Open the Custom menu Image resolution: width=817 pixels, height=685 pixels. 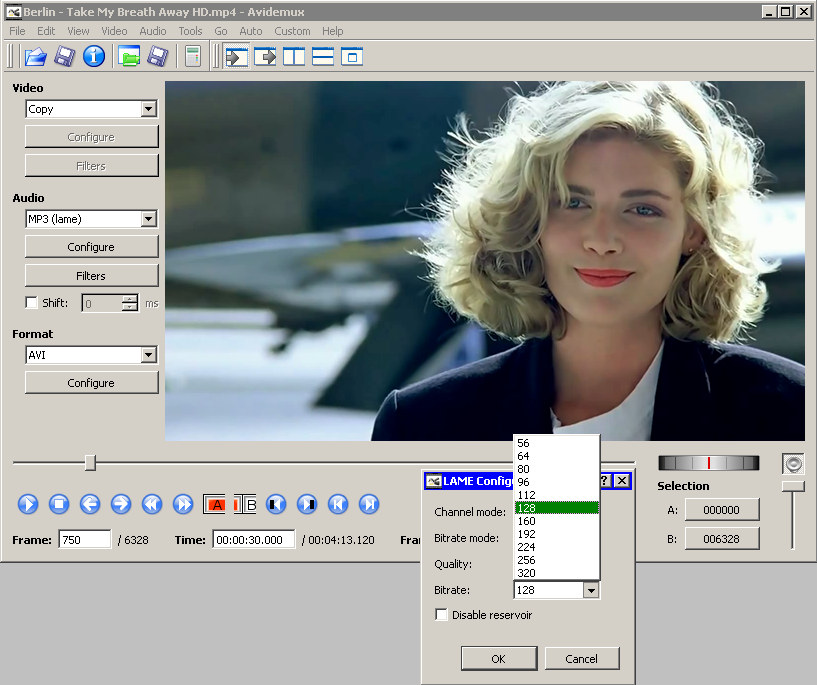point(292,31)
